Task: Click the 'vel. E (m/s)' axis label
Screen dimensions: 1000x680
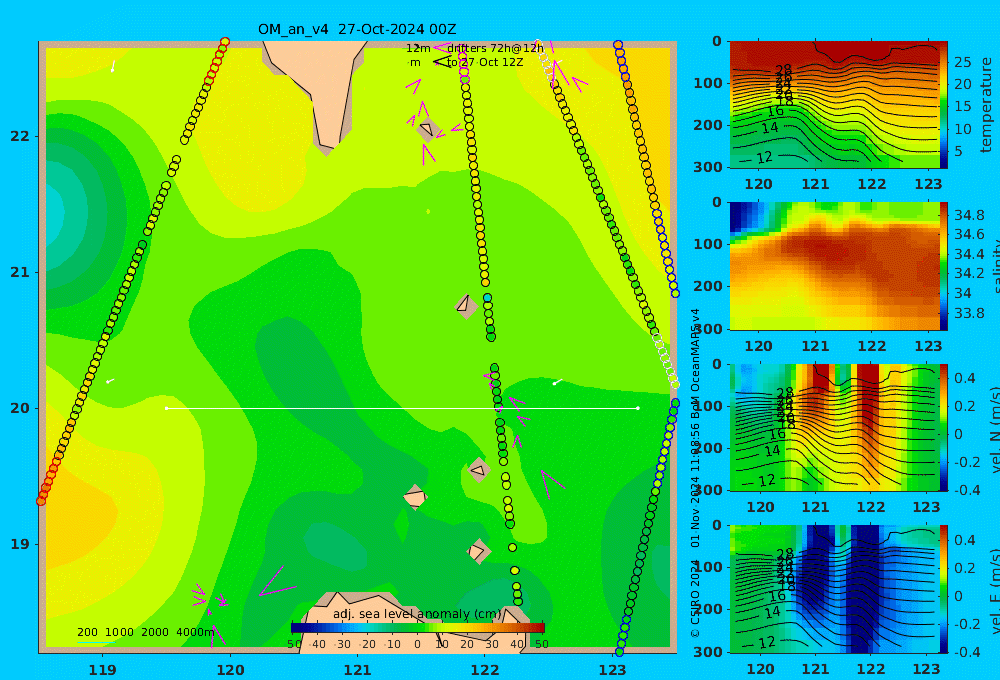Action: click(995, 591)
